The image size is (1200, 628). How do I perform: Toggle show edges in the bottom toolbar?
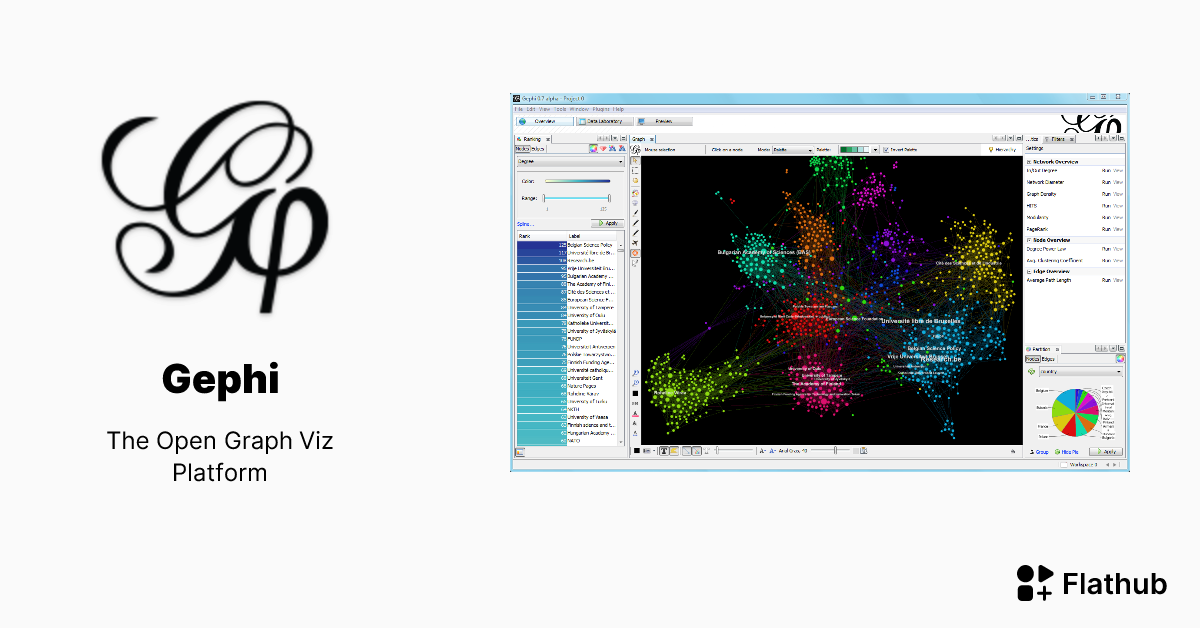[686, 450]
